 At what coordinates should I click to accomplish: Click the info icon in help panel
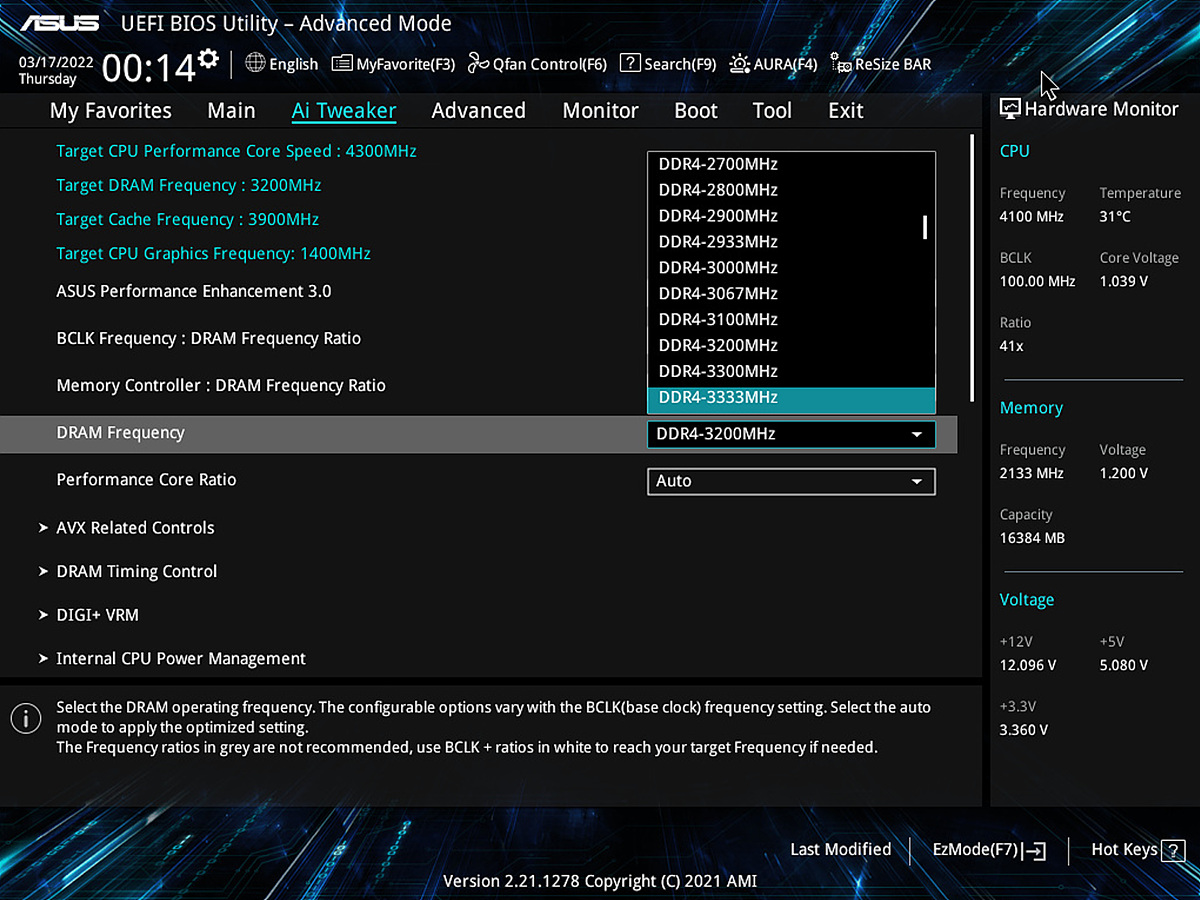point(26,718)
